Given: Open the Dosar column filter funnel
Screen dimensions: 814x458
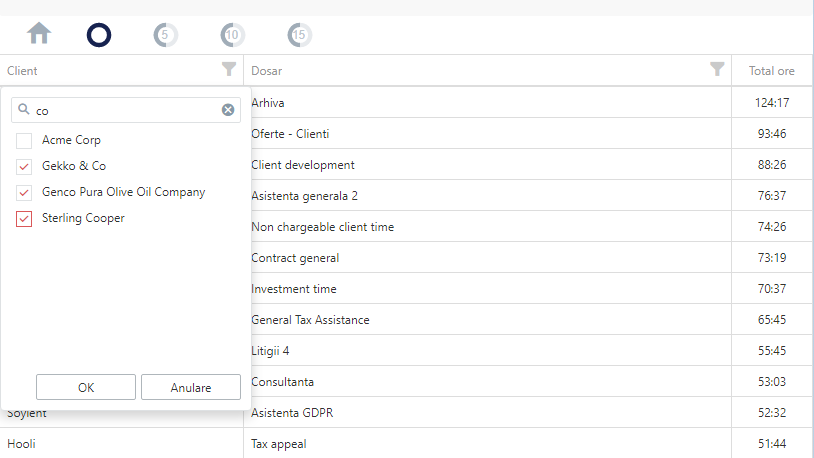Looking at the screenshot, I should click(x=717, y=69).
